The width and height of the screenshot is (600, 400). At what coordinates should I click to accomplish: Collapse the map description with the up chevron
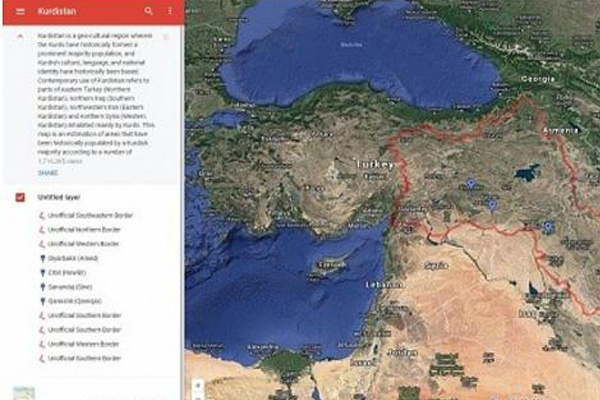click(x=20, y=36)
